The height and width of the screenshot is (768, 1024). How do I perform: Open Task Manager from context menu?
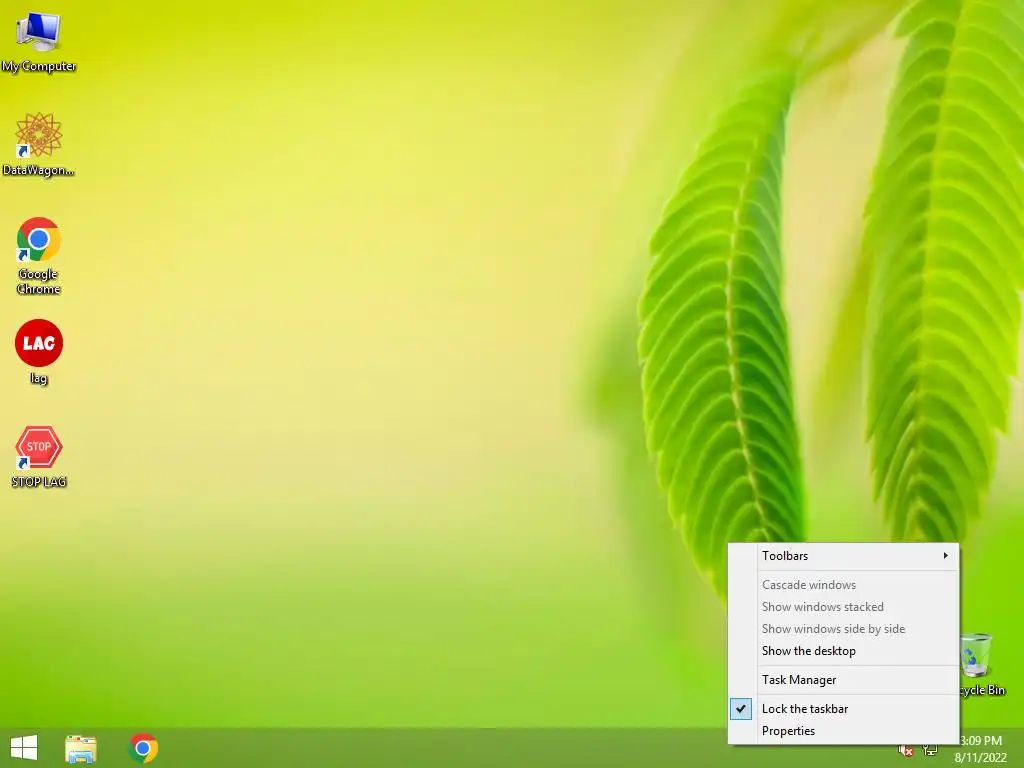point(843,680)
